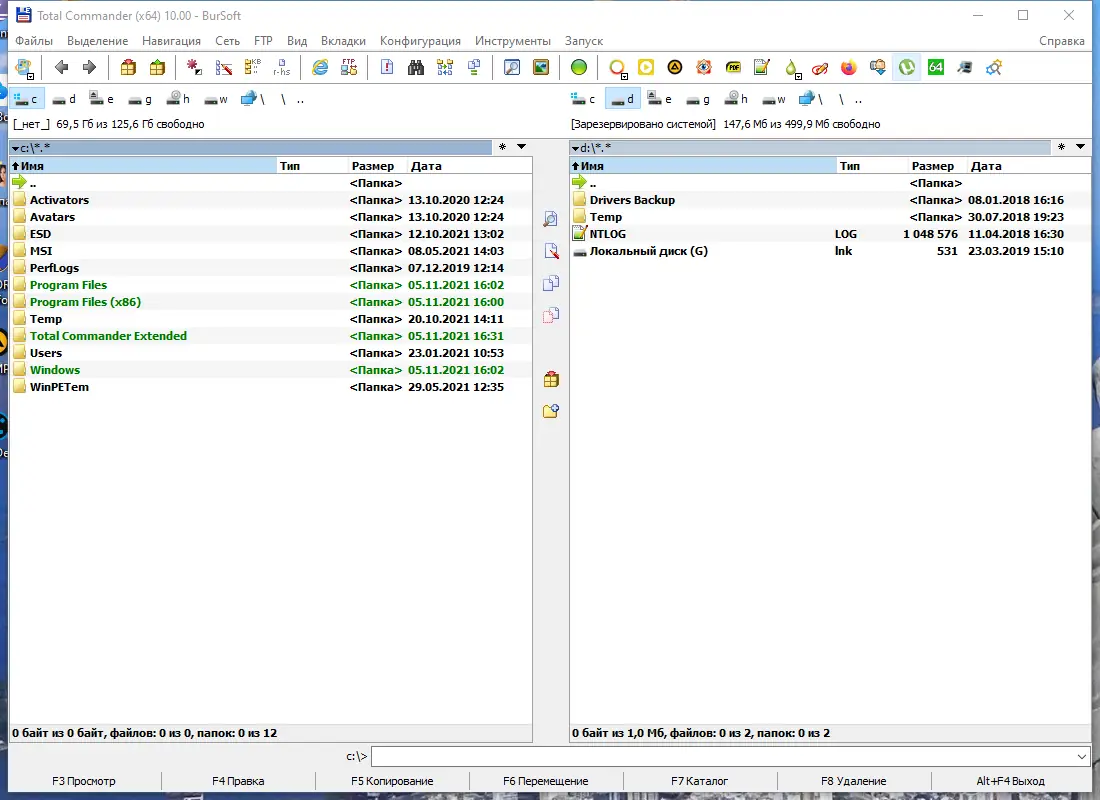
Task: Click the binoculars search icon
Action: pos(416,67)
